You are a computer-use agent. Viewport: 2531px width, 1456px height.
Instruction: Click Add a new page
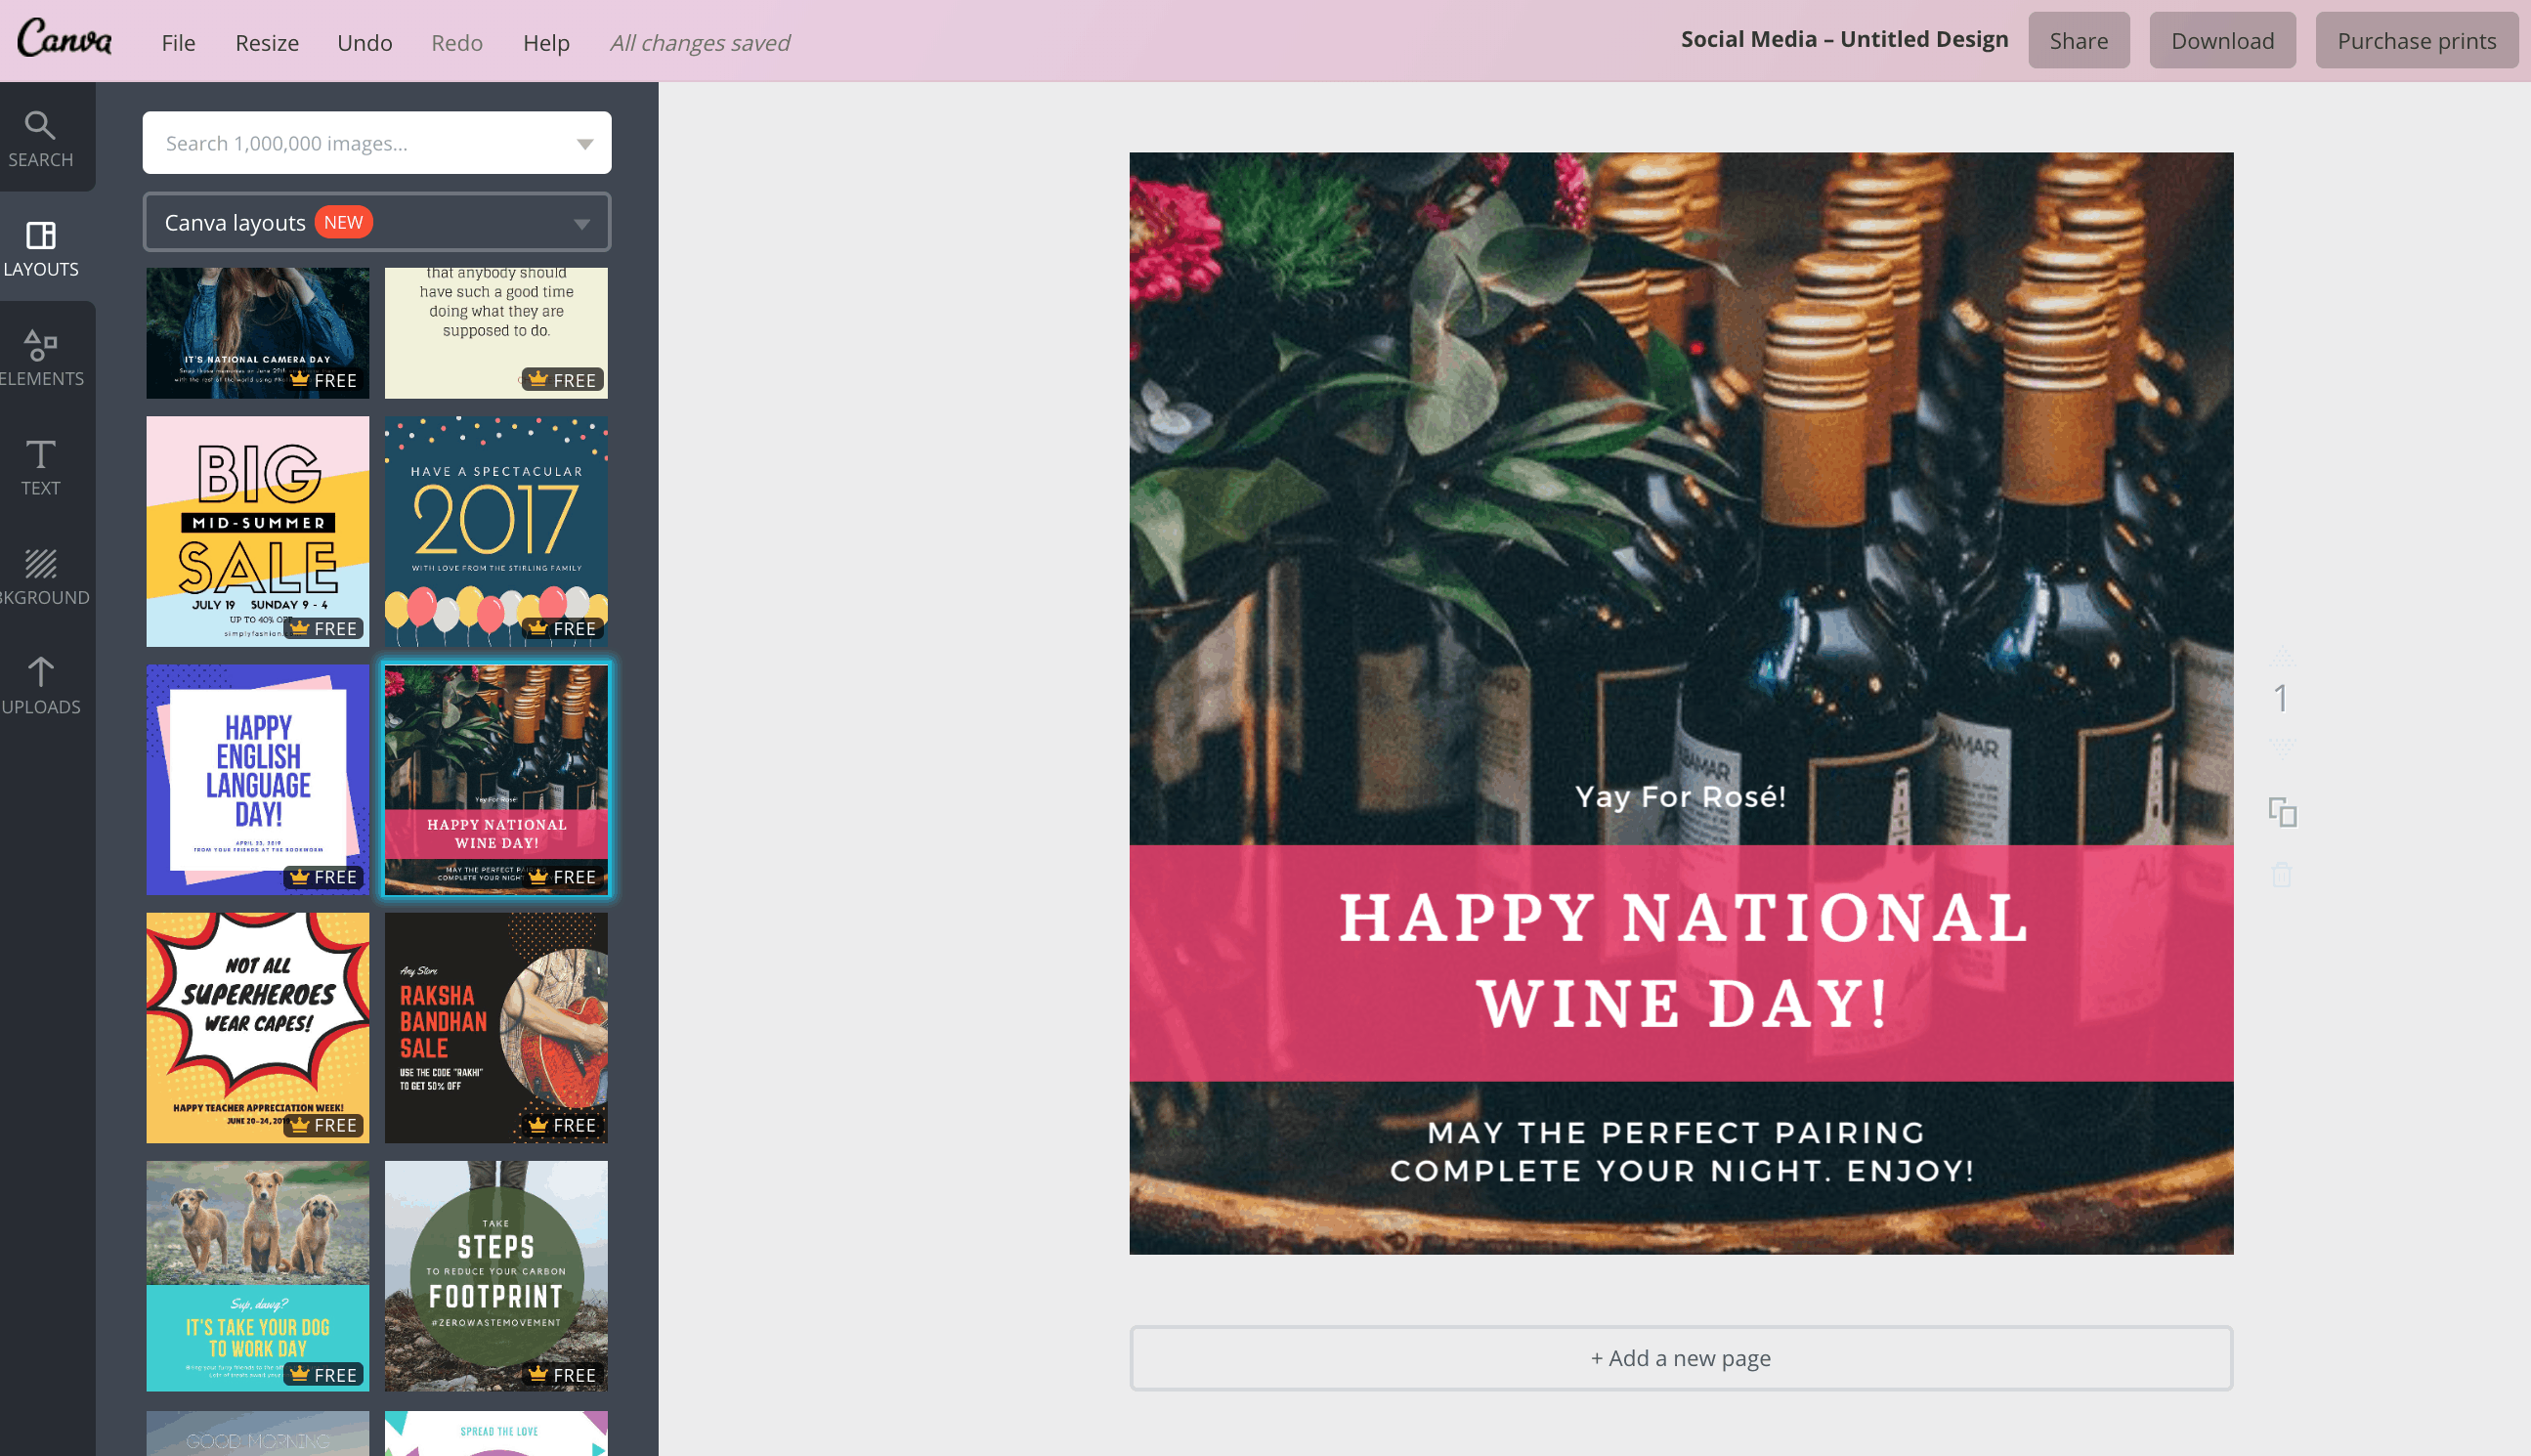point(1680,1358)
